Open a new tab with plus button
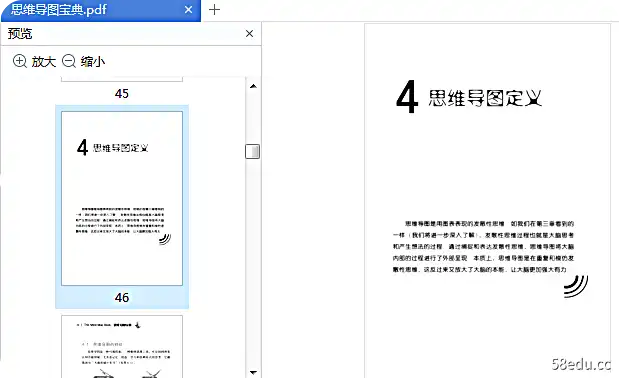Image resolution: width=619 pixels, height=378 pixels. pyautogui.click(x=214, y=9)
